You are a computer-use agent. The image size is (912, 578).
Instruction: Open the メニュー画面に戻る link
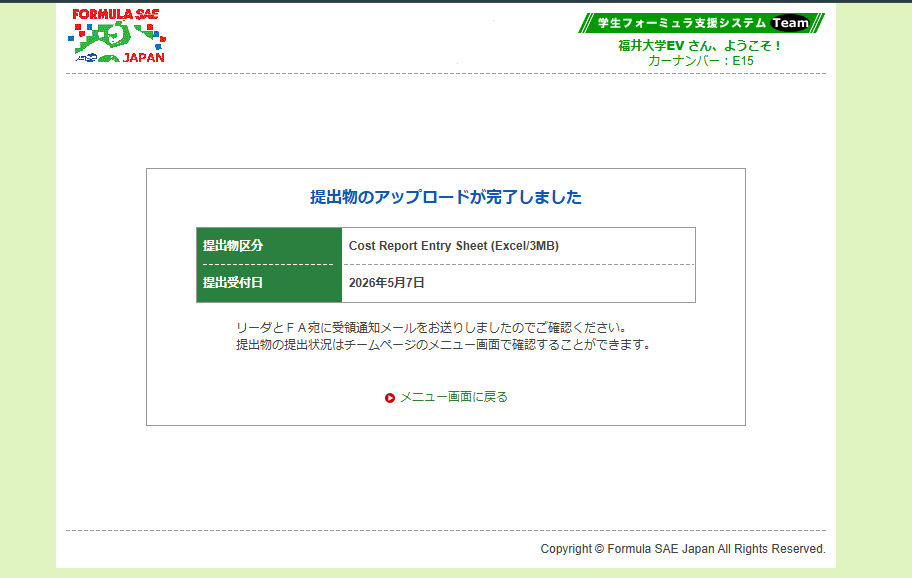[x=454, y=397]
